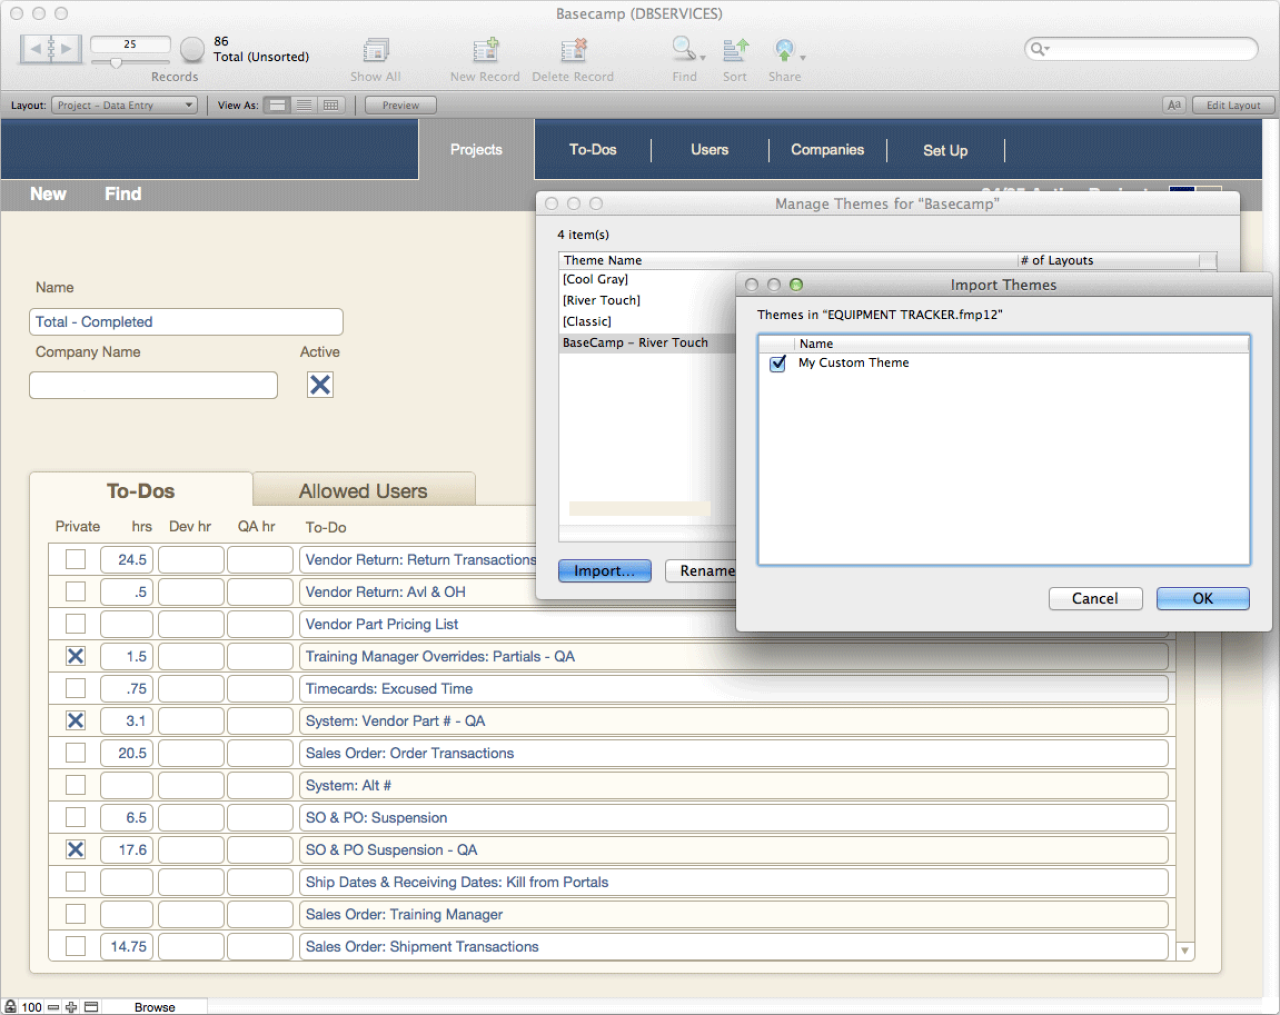Switch to Table view icon
1280x1015 pixels.
click(331, 105)
